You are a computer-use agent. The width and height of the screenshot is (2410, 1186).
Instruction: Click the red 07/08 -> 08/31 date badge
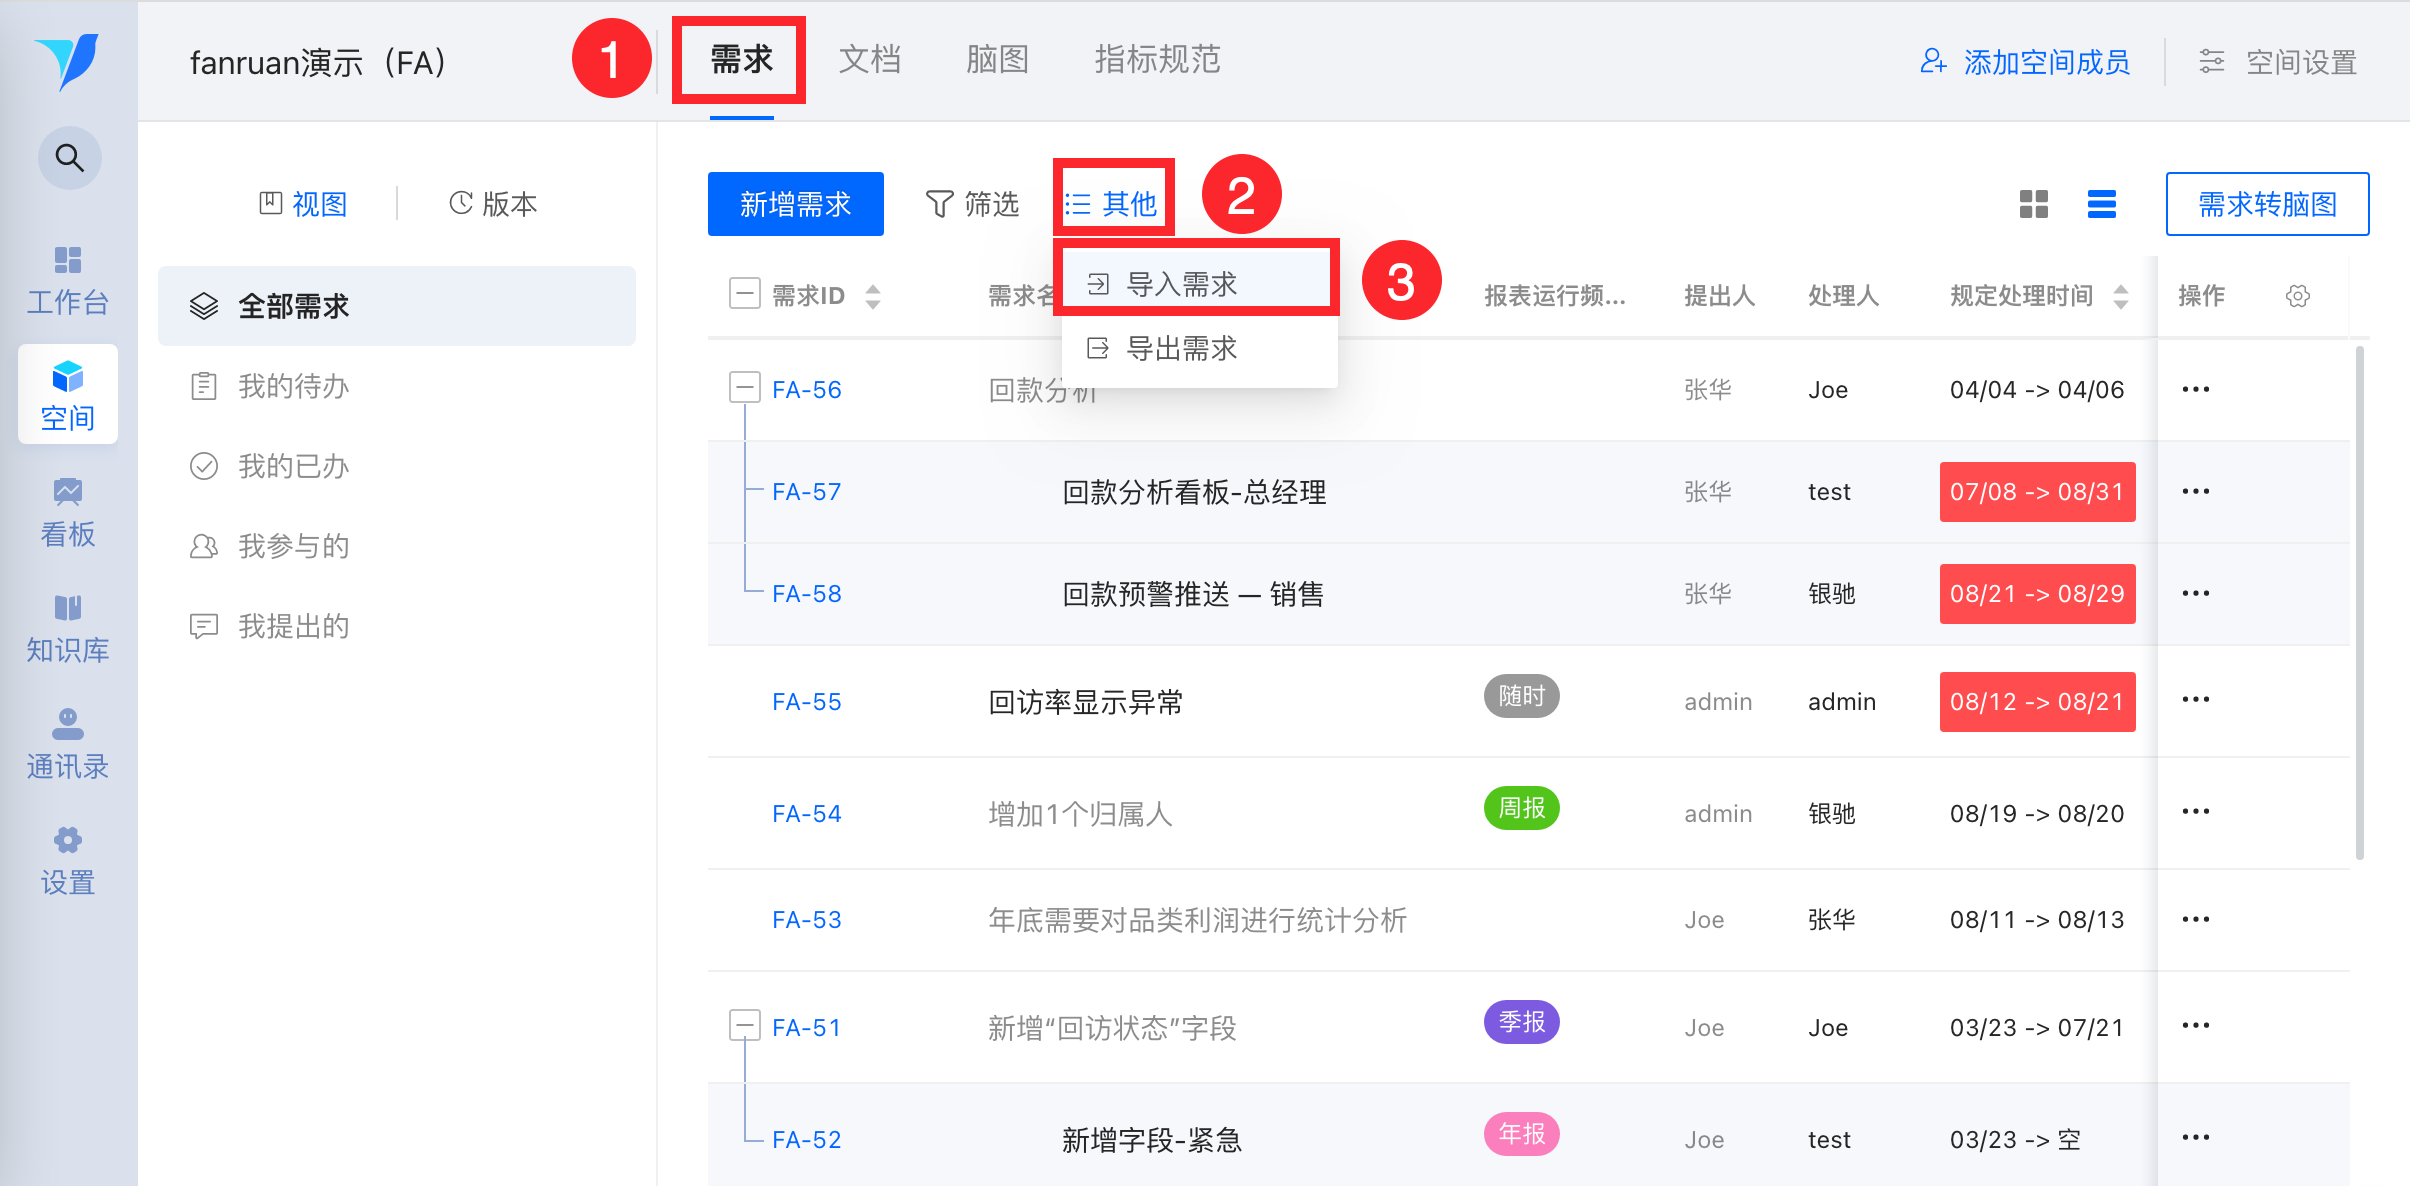(x=2036, y=492)
